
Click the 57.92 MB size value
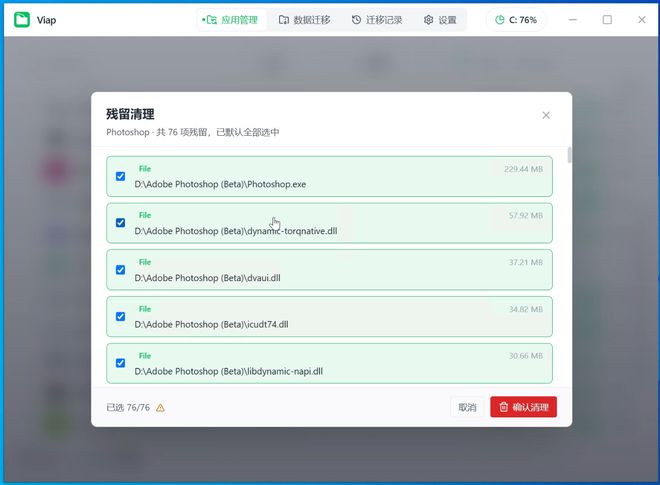click(x=526, y=216)
